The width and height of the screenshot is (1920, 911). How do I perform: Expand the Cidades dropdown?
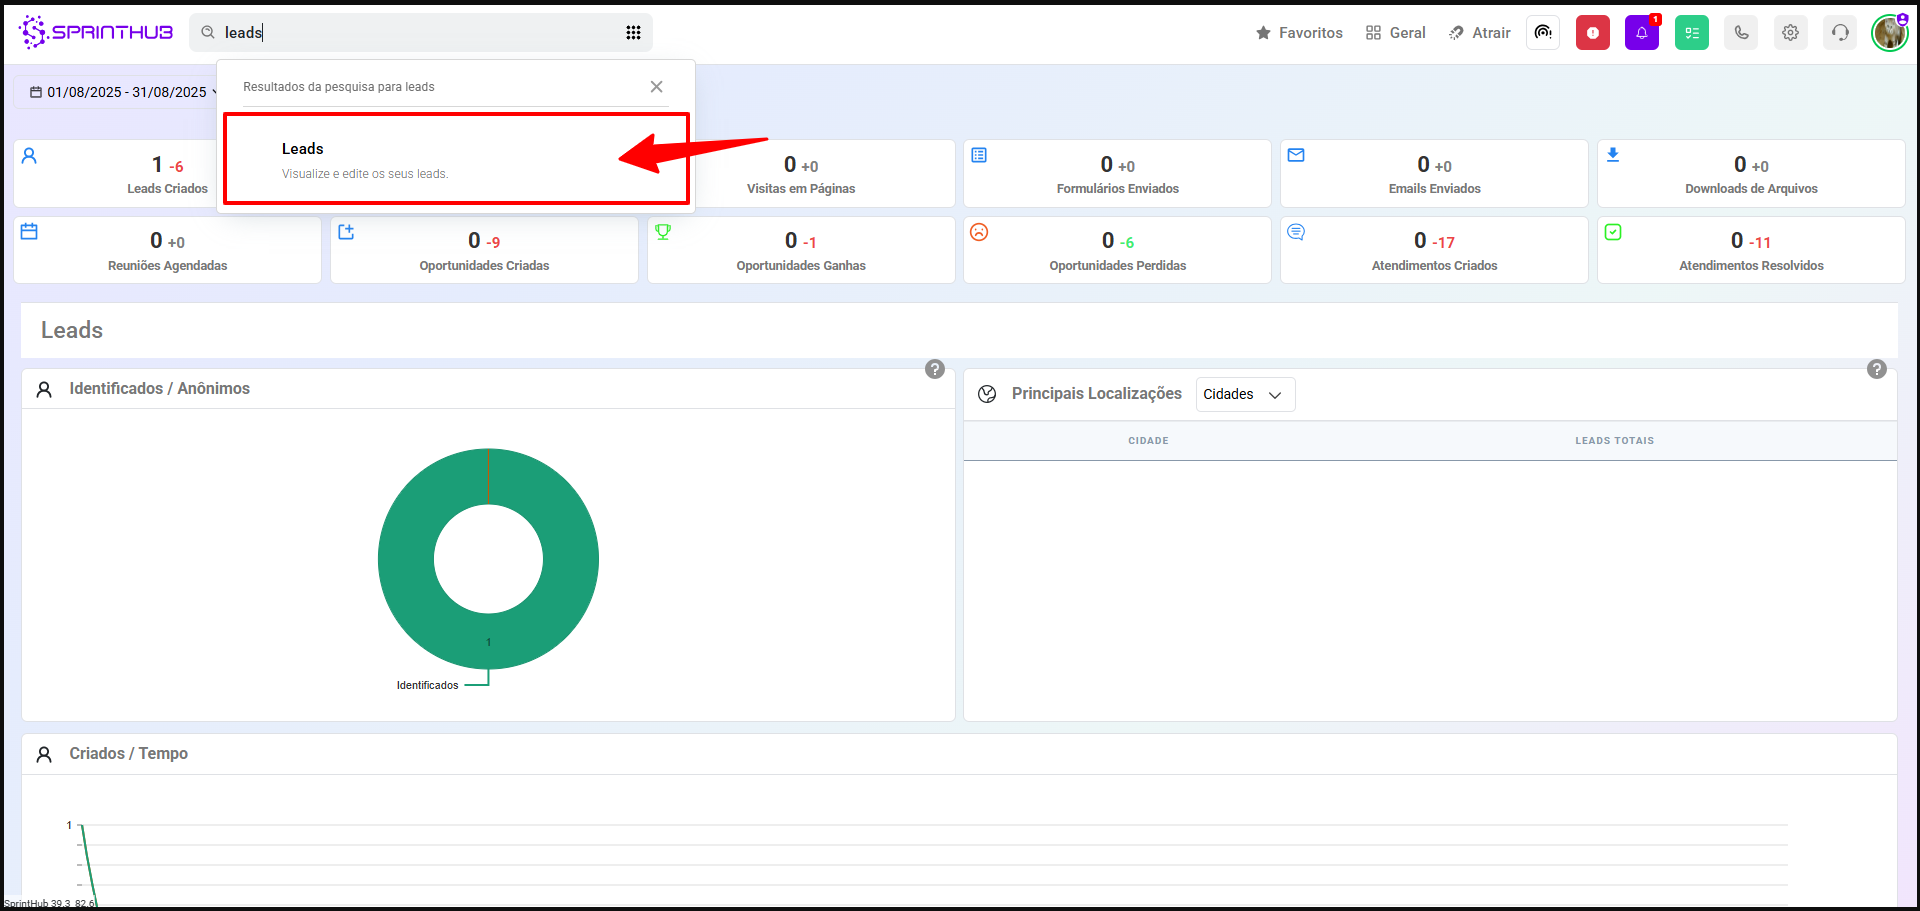(x=1244, y=394)
